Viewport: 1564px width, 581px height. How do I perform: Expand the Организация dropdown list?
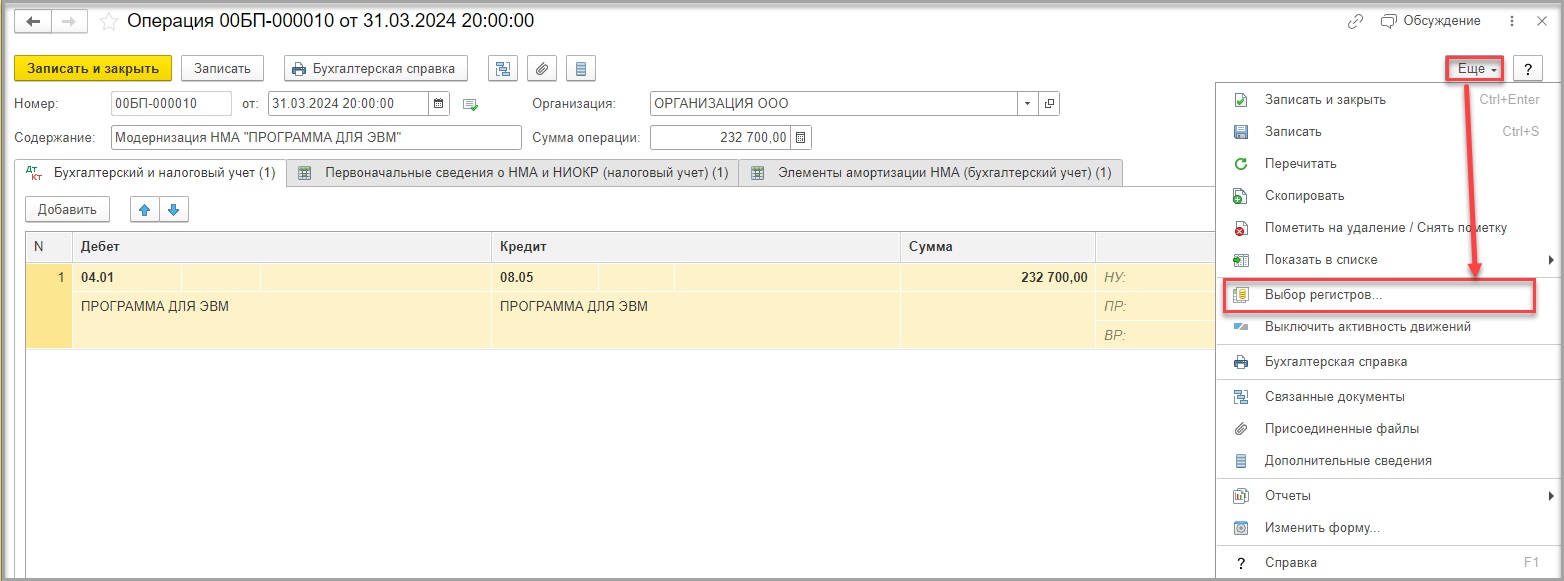(x=1029, y=103)
